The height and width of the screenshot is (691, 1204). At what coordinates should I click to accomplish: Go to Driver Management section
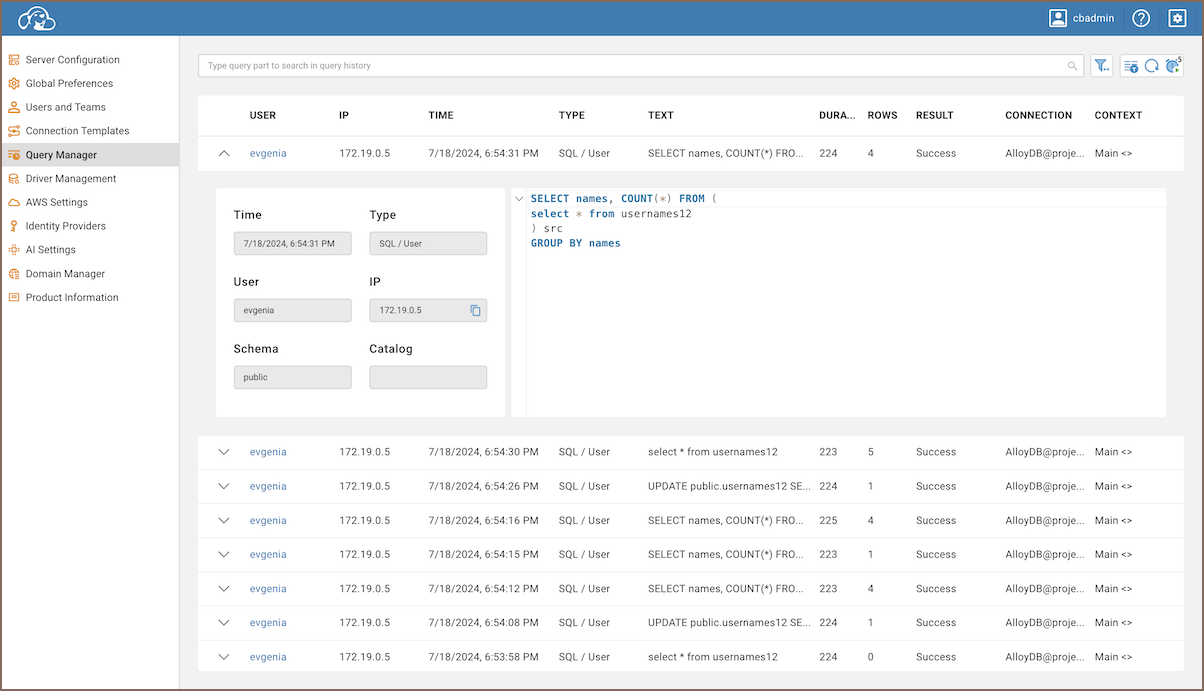71,178
